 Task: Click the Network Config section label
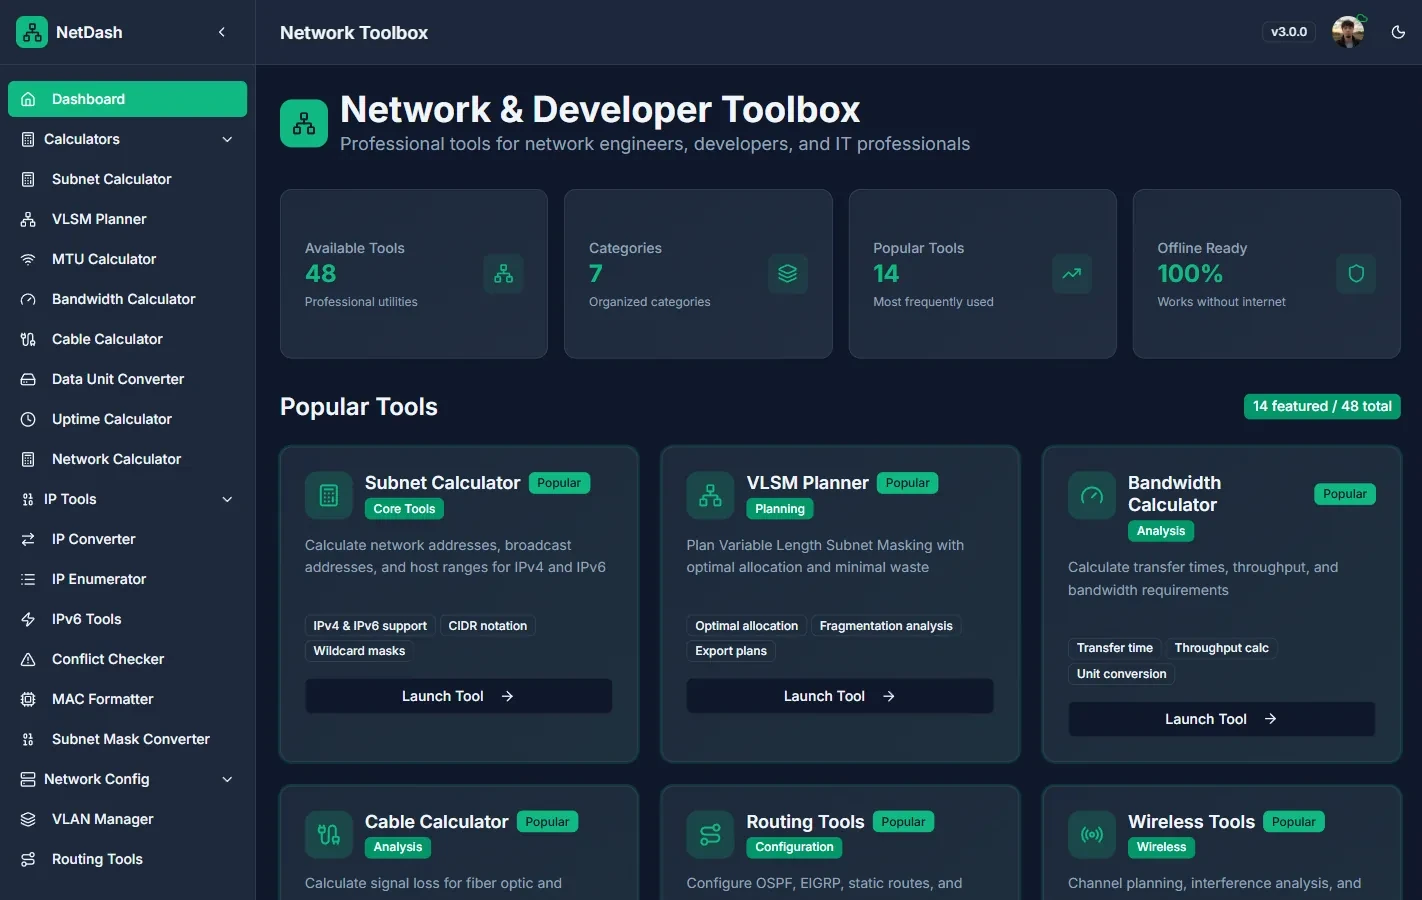click(97, 779)
